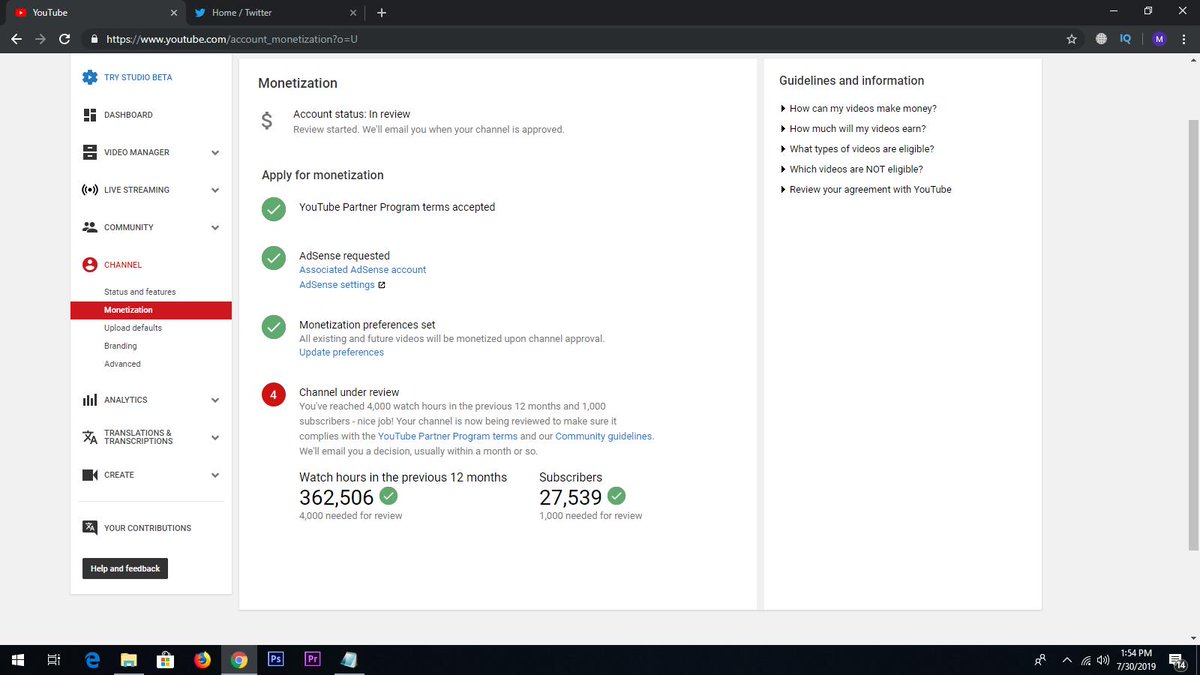Click the IQ extension icon in toolbar
The width and height of the screenshot is (1200, 675).
click(x=1125, y=39)
